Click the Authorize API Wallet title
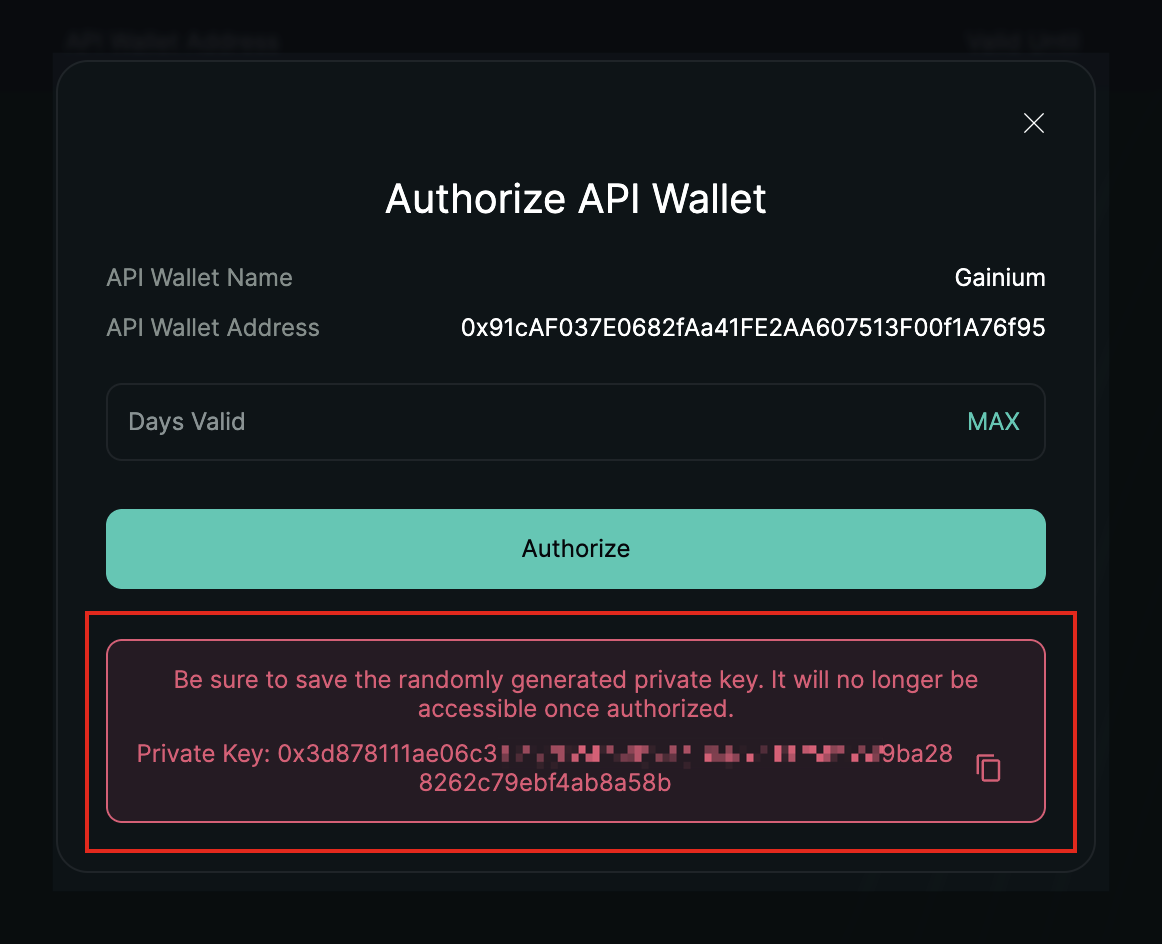This screenshot has width=1162, height=944. tap(576, 199)
